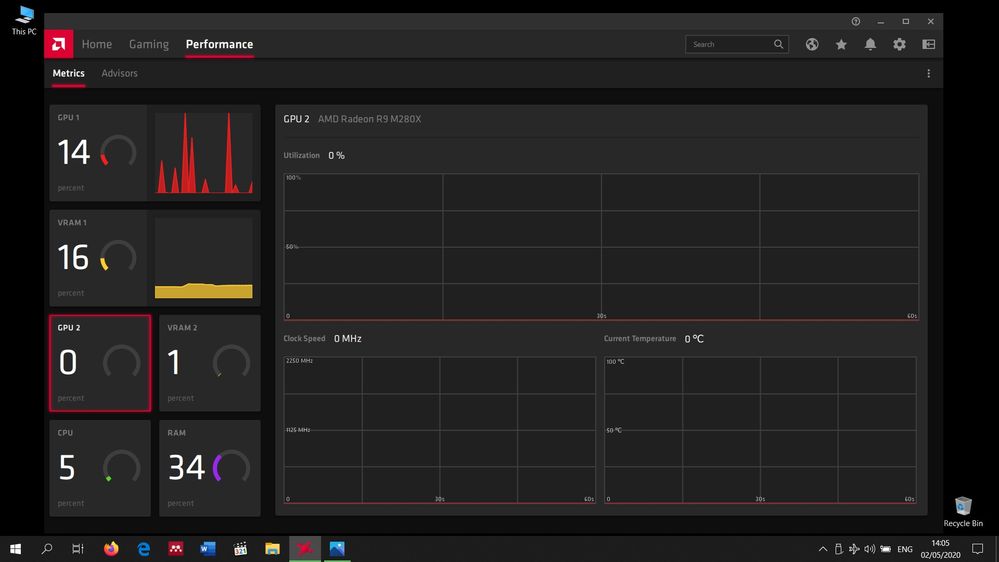The image size is (999, 562).
Task: Click the VRAM 1 yellow gauge dial
Action: click(119, 257)
